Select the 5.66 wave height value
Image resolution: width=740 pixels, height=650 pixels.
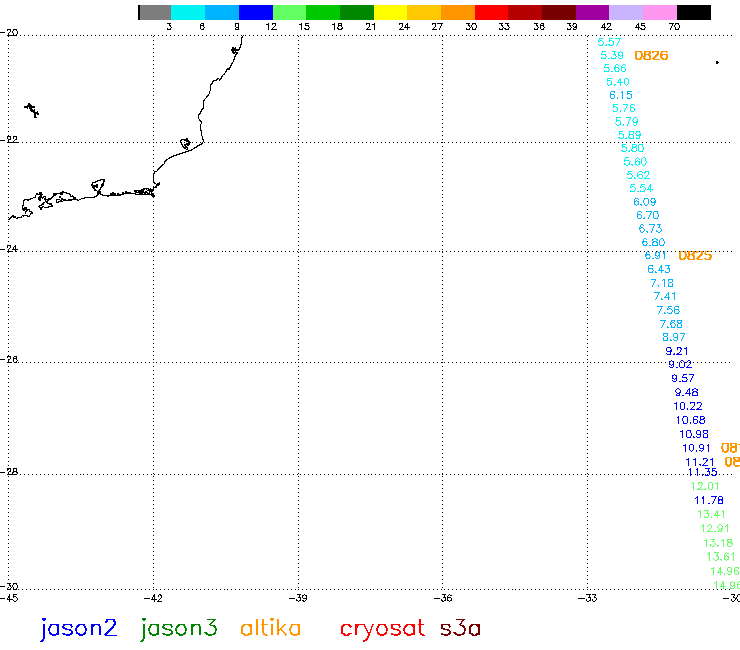615,68
